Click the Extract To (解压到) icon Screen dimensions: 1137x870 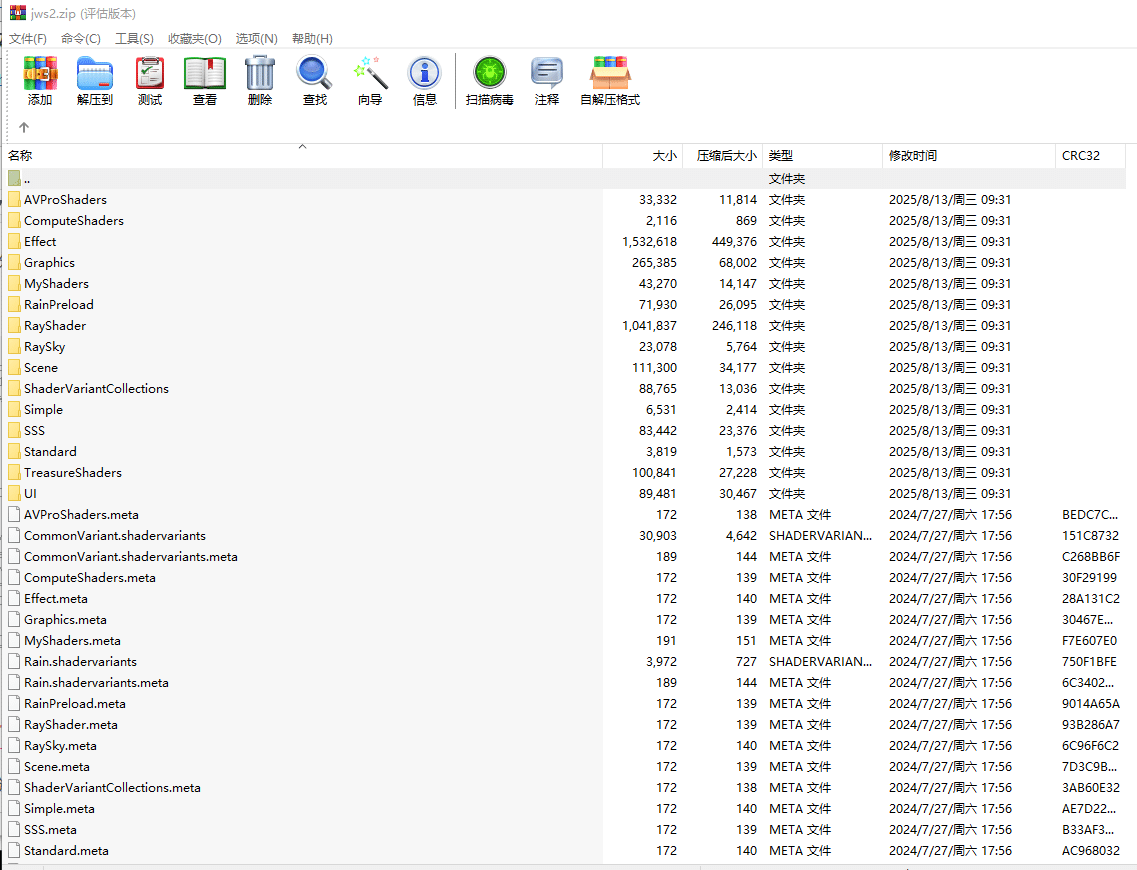(95, 75)
